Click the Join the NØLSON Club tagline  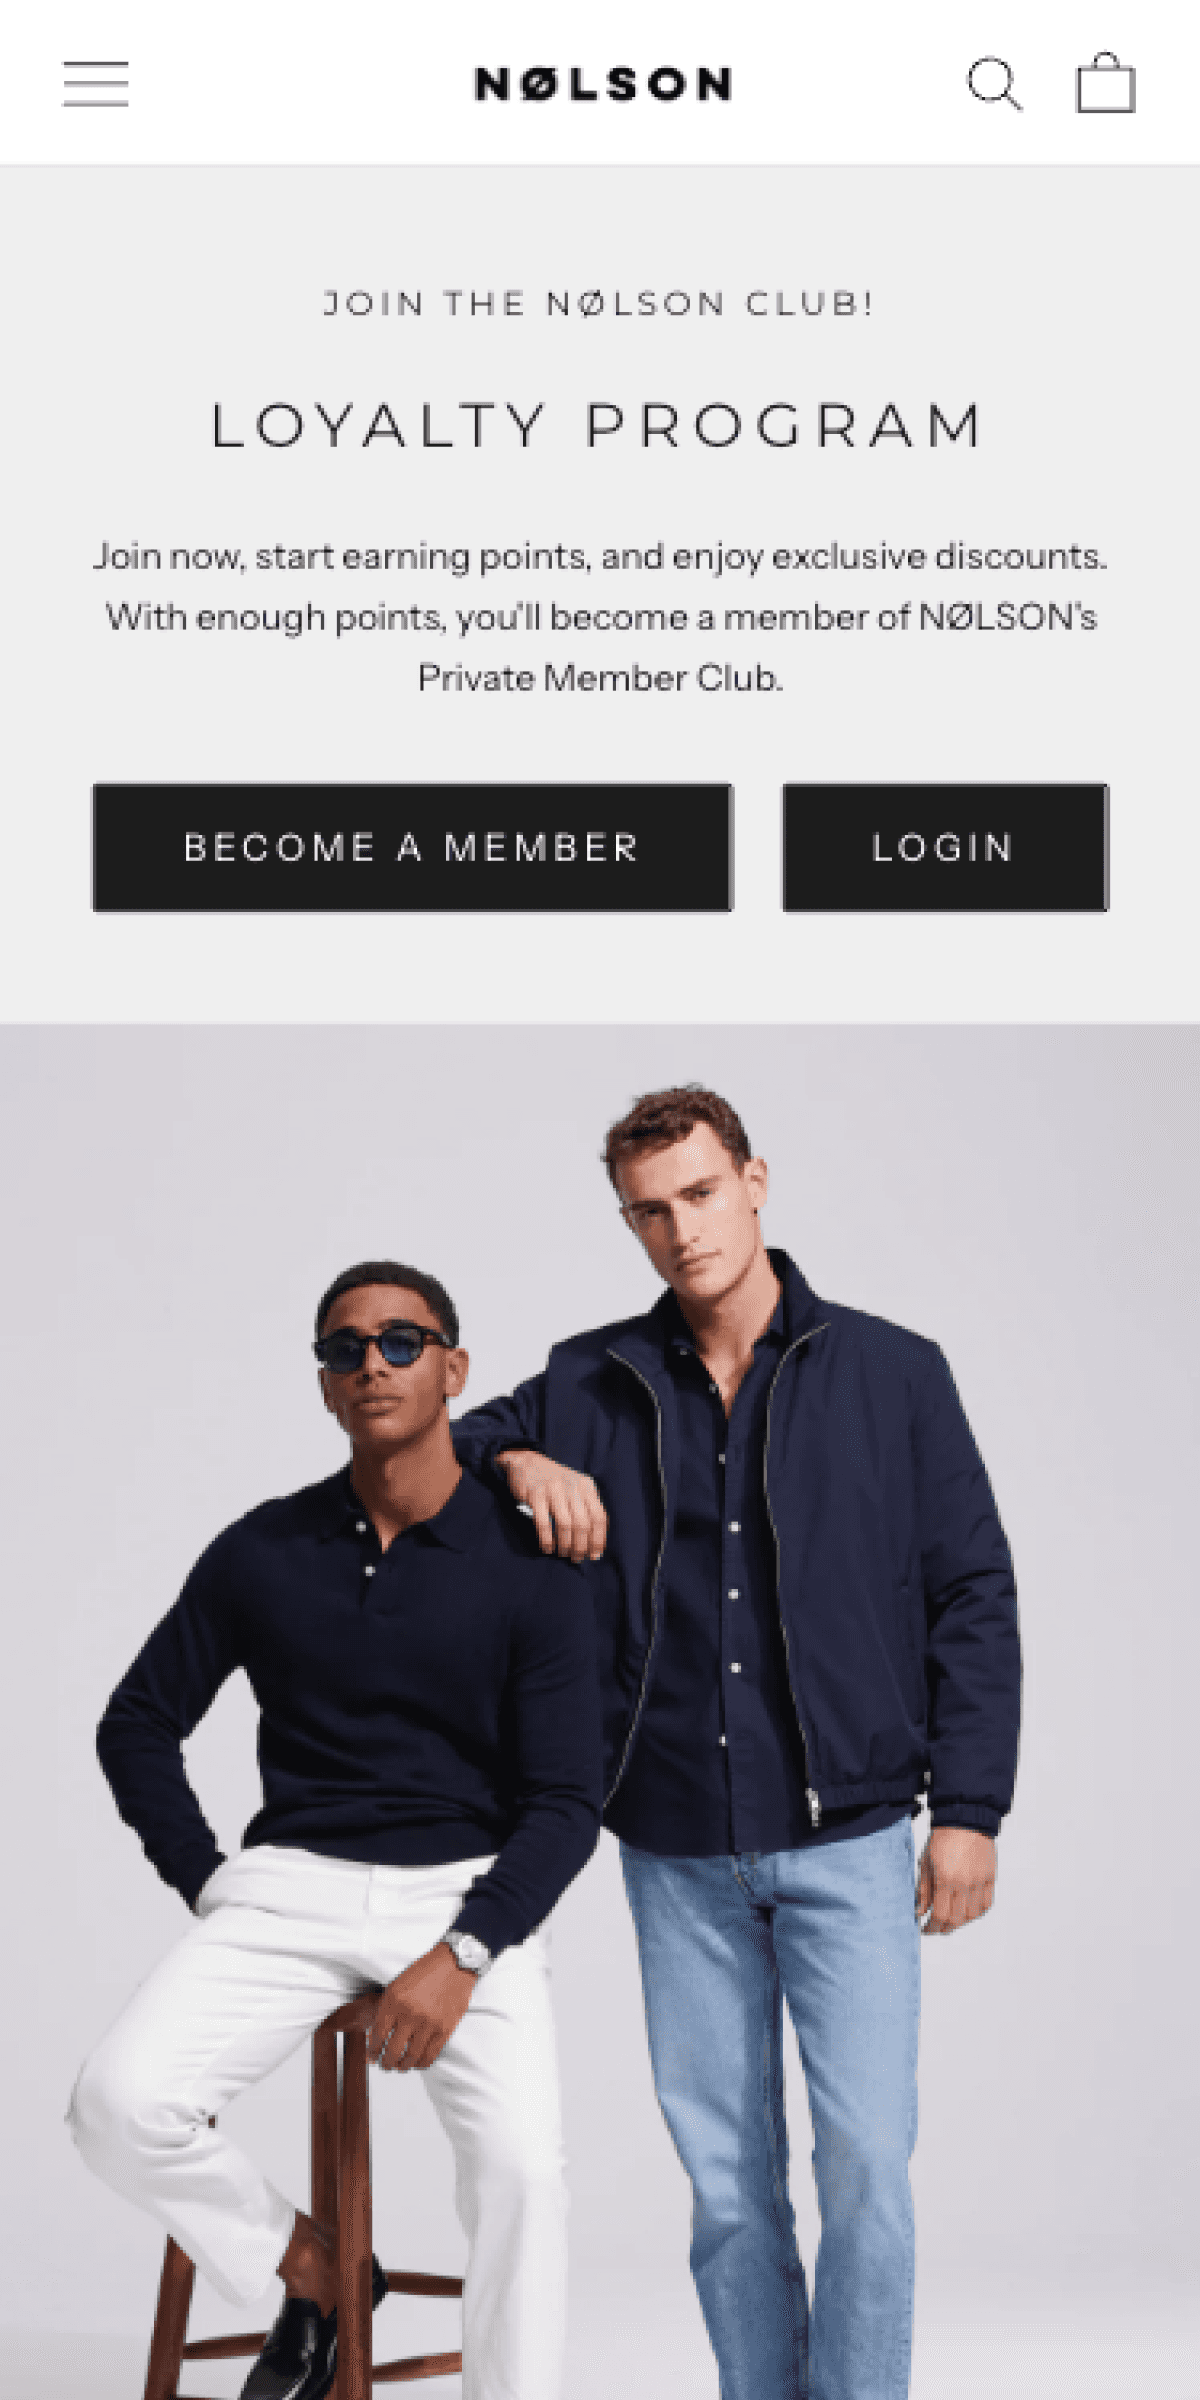pyautogui.click(x=598, y=303)
